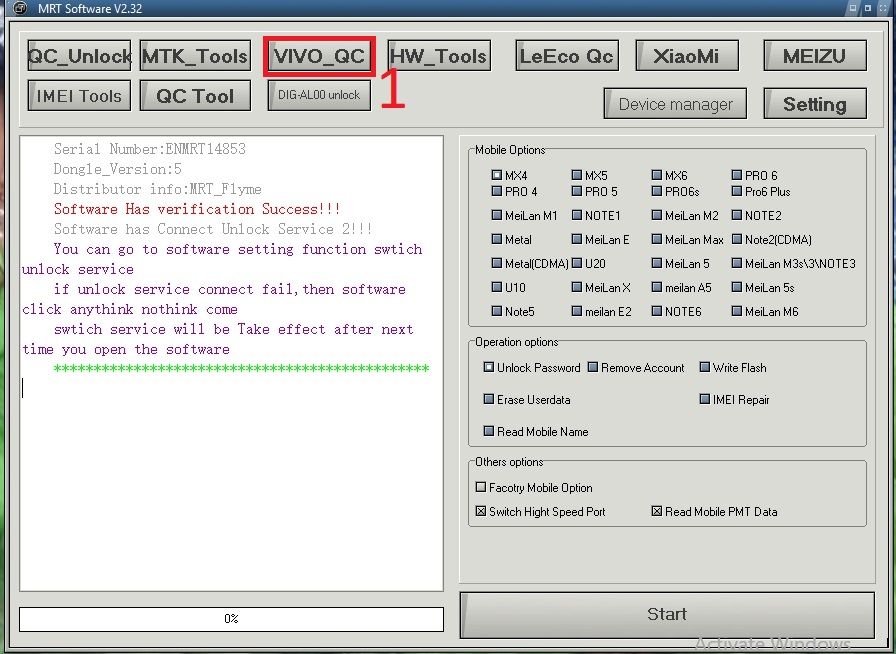This screenshot has width=896, height=654.
Task: Select MeiLan E checkbox
Action: 577,239
